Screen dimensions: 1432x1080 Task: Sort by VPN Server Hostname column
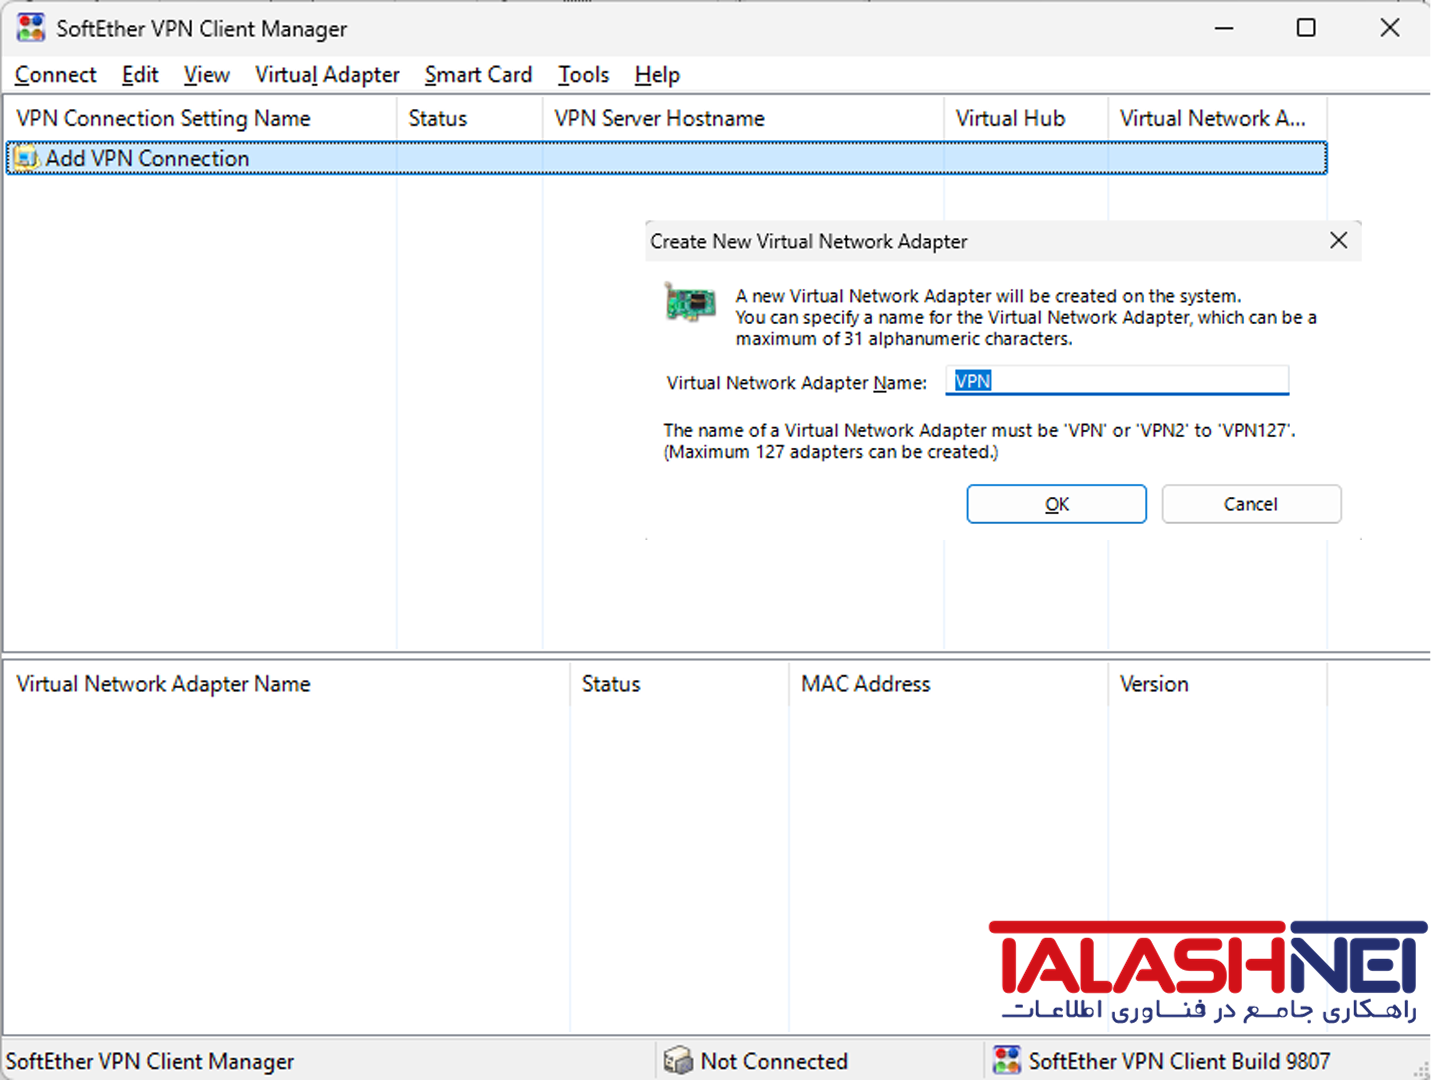[x=743, y=118]
